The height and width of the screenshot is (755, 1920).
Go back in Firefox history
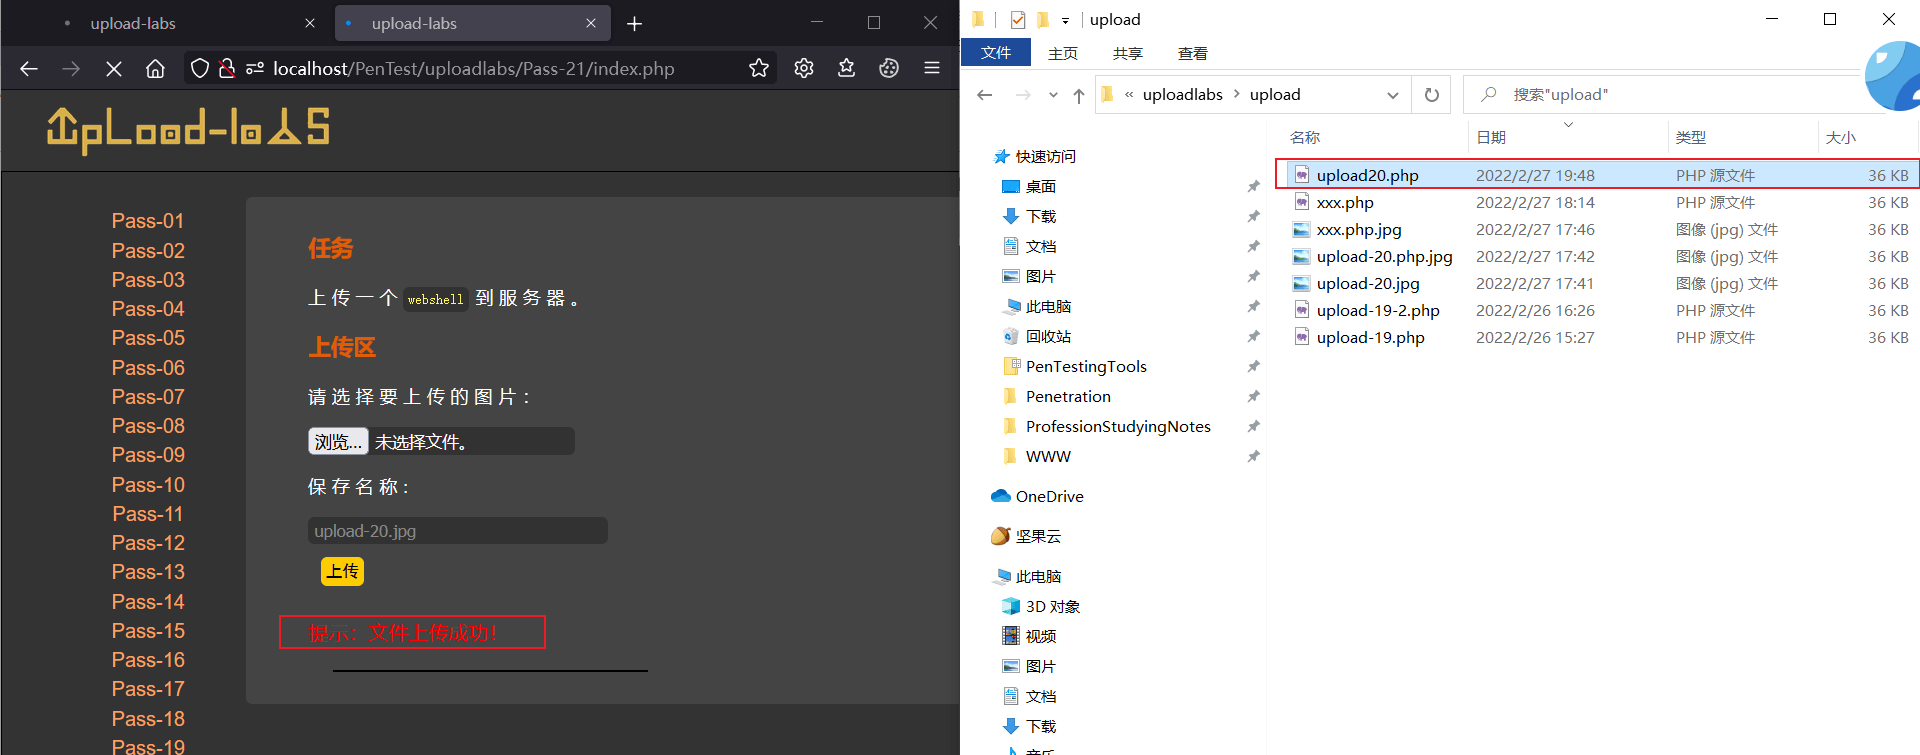29,68
